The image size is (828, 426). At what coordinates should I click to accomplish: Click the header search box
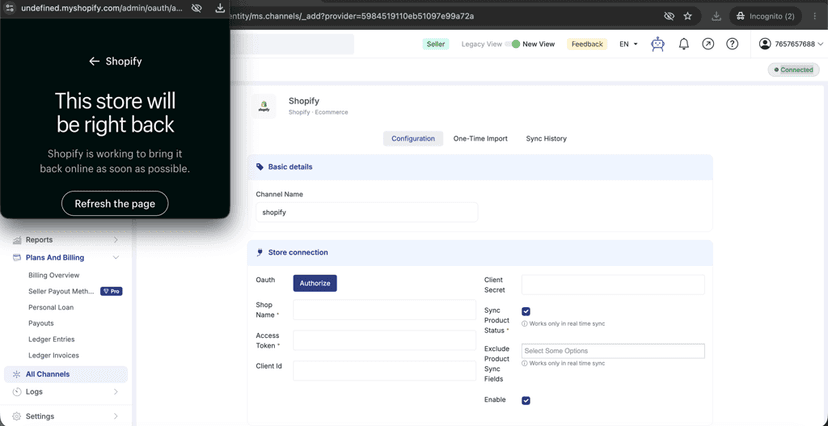pyautogui.click(x=292, y=44)
